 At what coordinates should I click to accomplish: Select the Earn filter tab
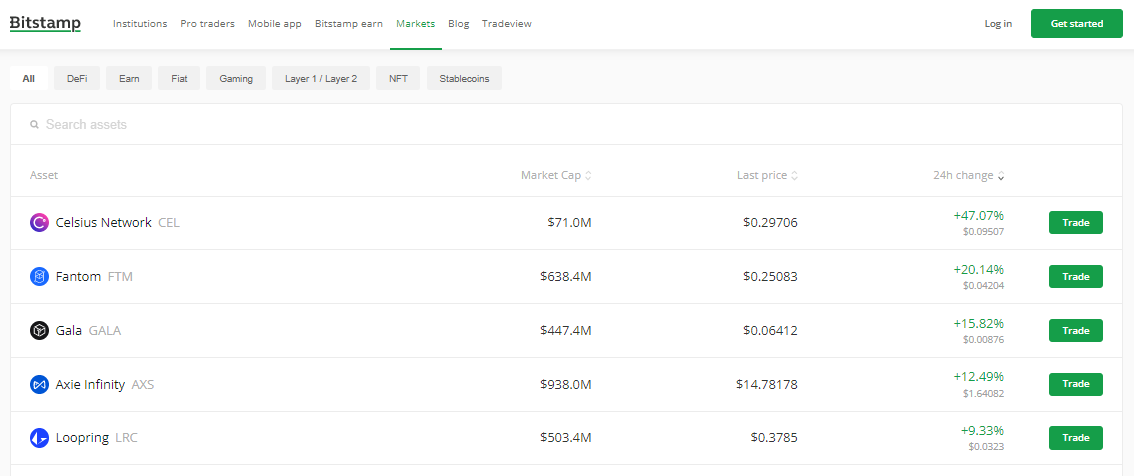click(x=129, y=78)
